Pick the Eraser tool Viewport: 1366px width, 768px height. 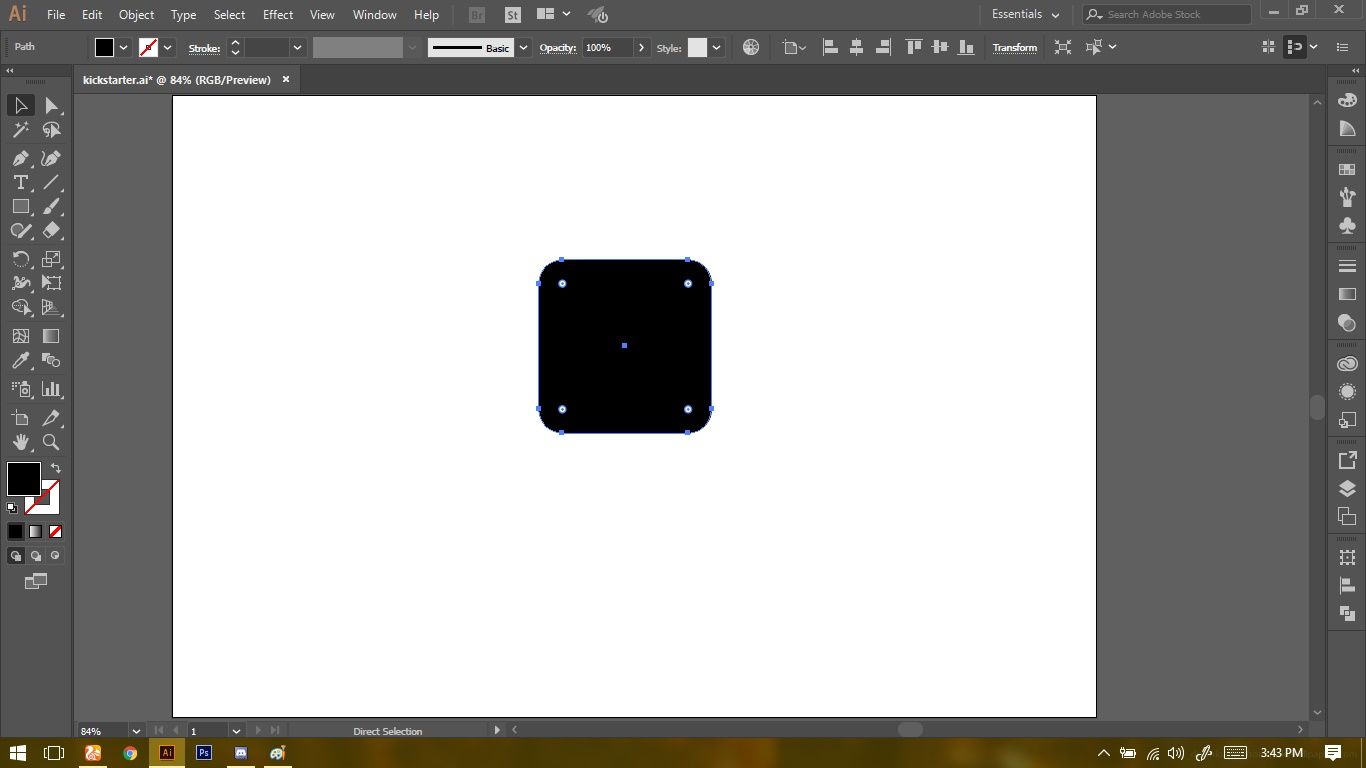(51, 230)
